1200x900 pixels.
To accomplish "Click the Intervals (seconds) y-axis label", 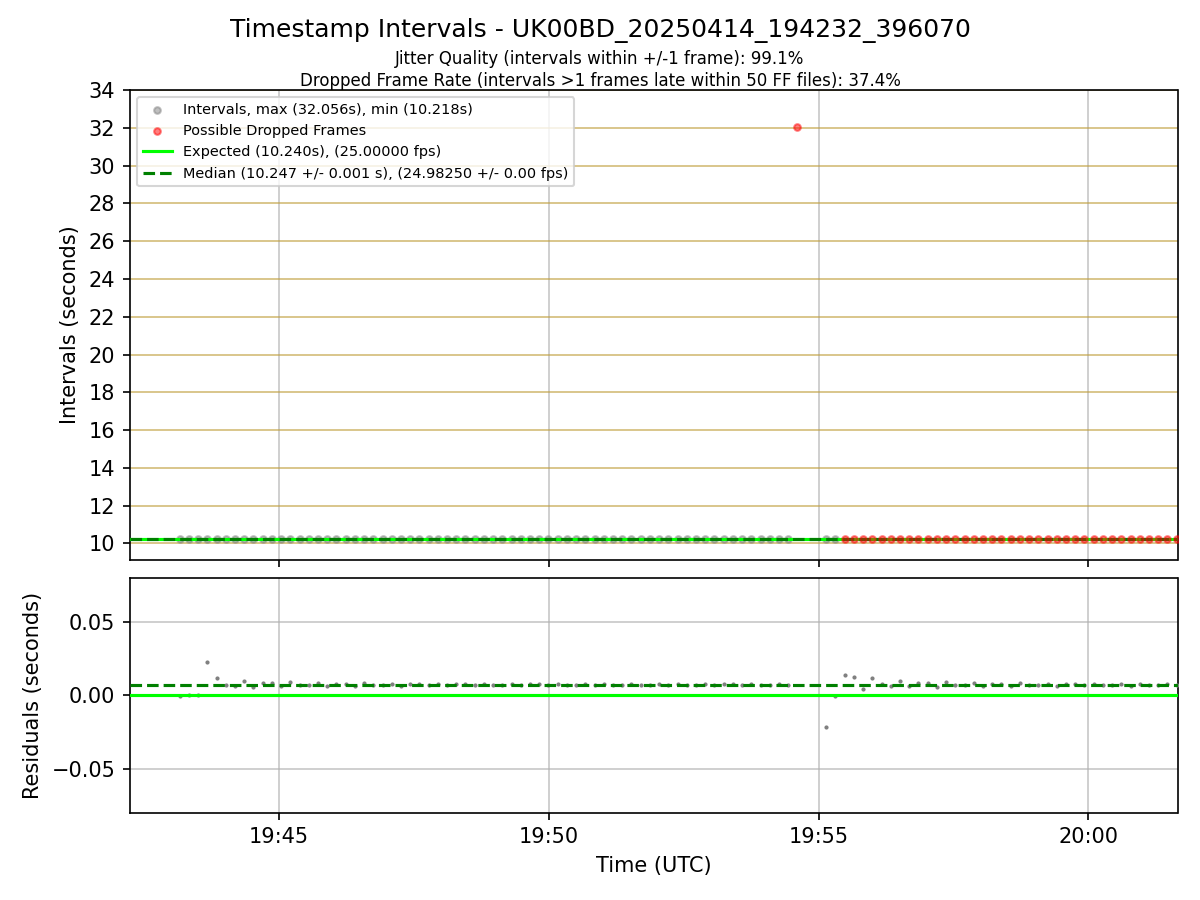I will 68,325.
